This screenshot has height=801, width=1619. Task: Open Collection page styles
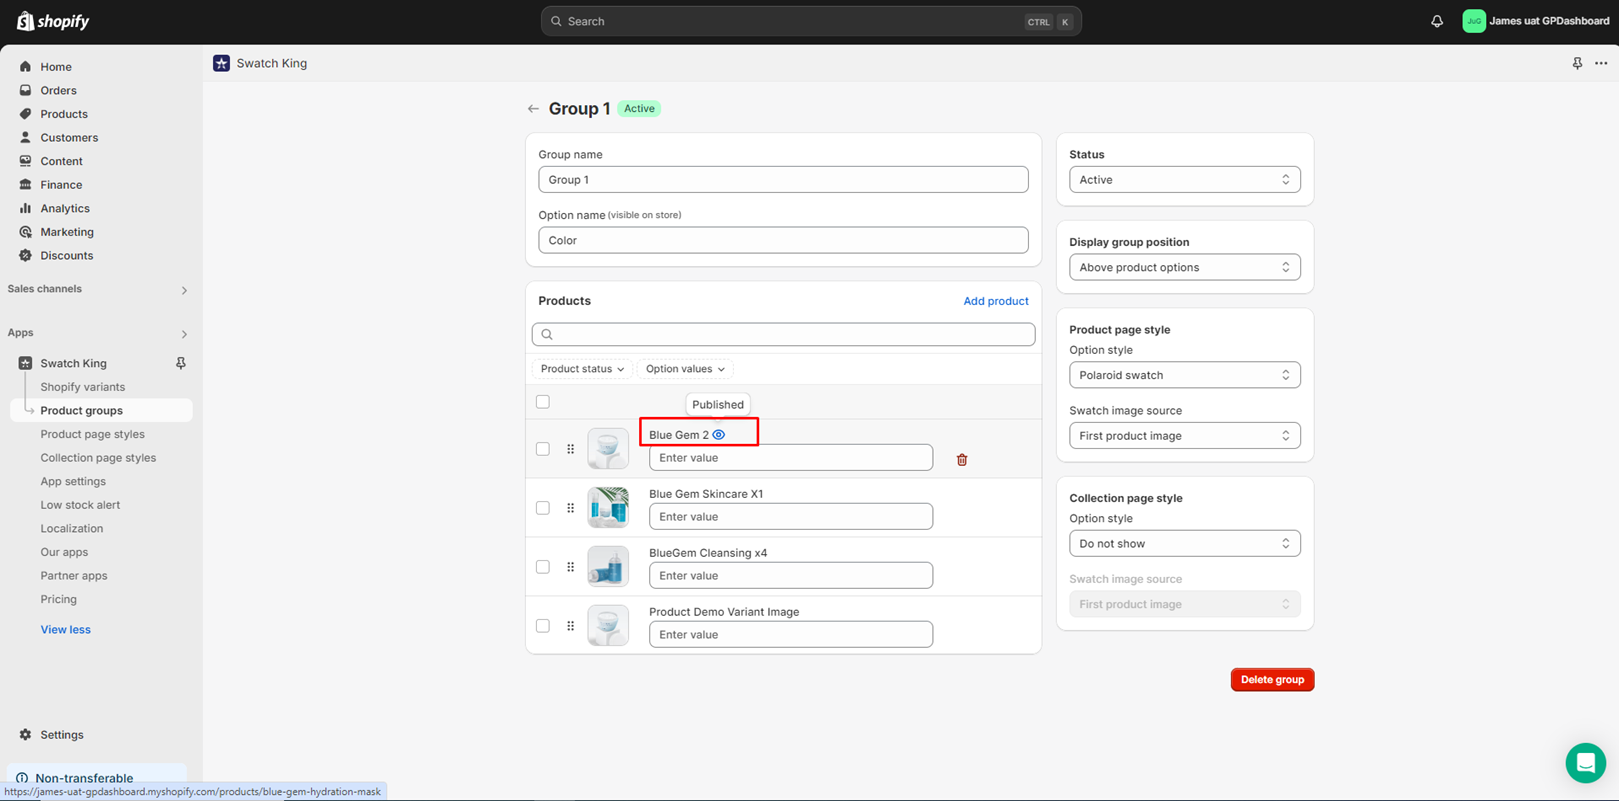click(98, 458)
